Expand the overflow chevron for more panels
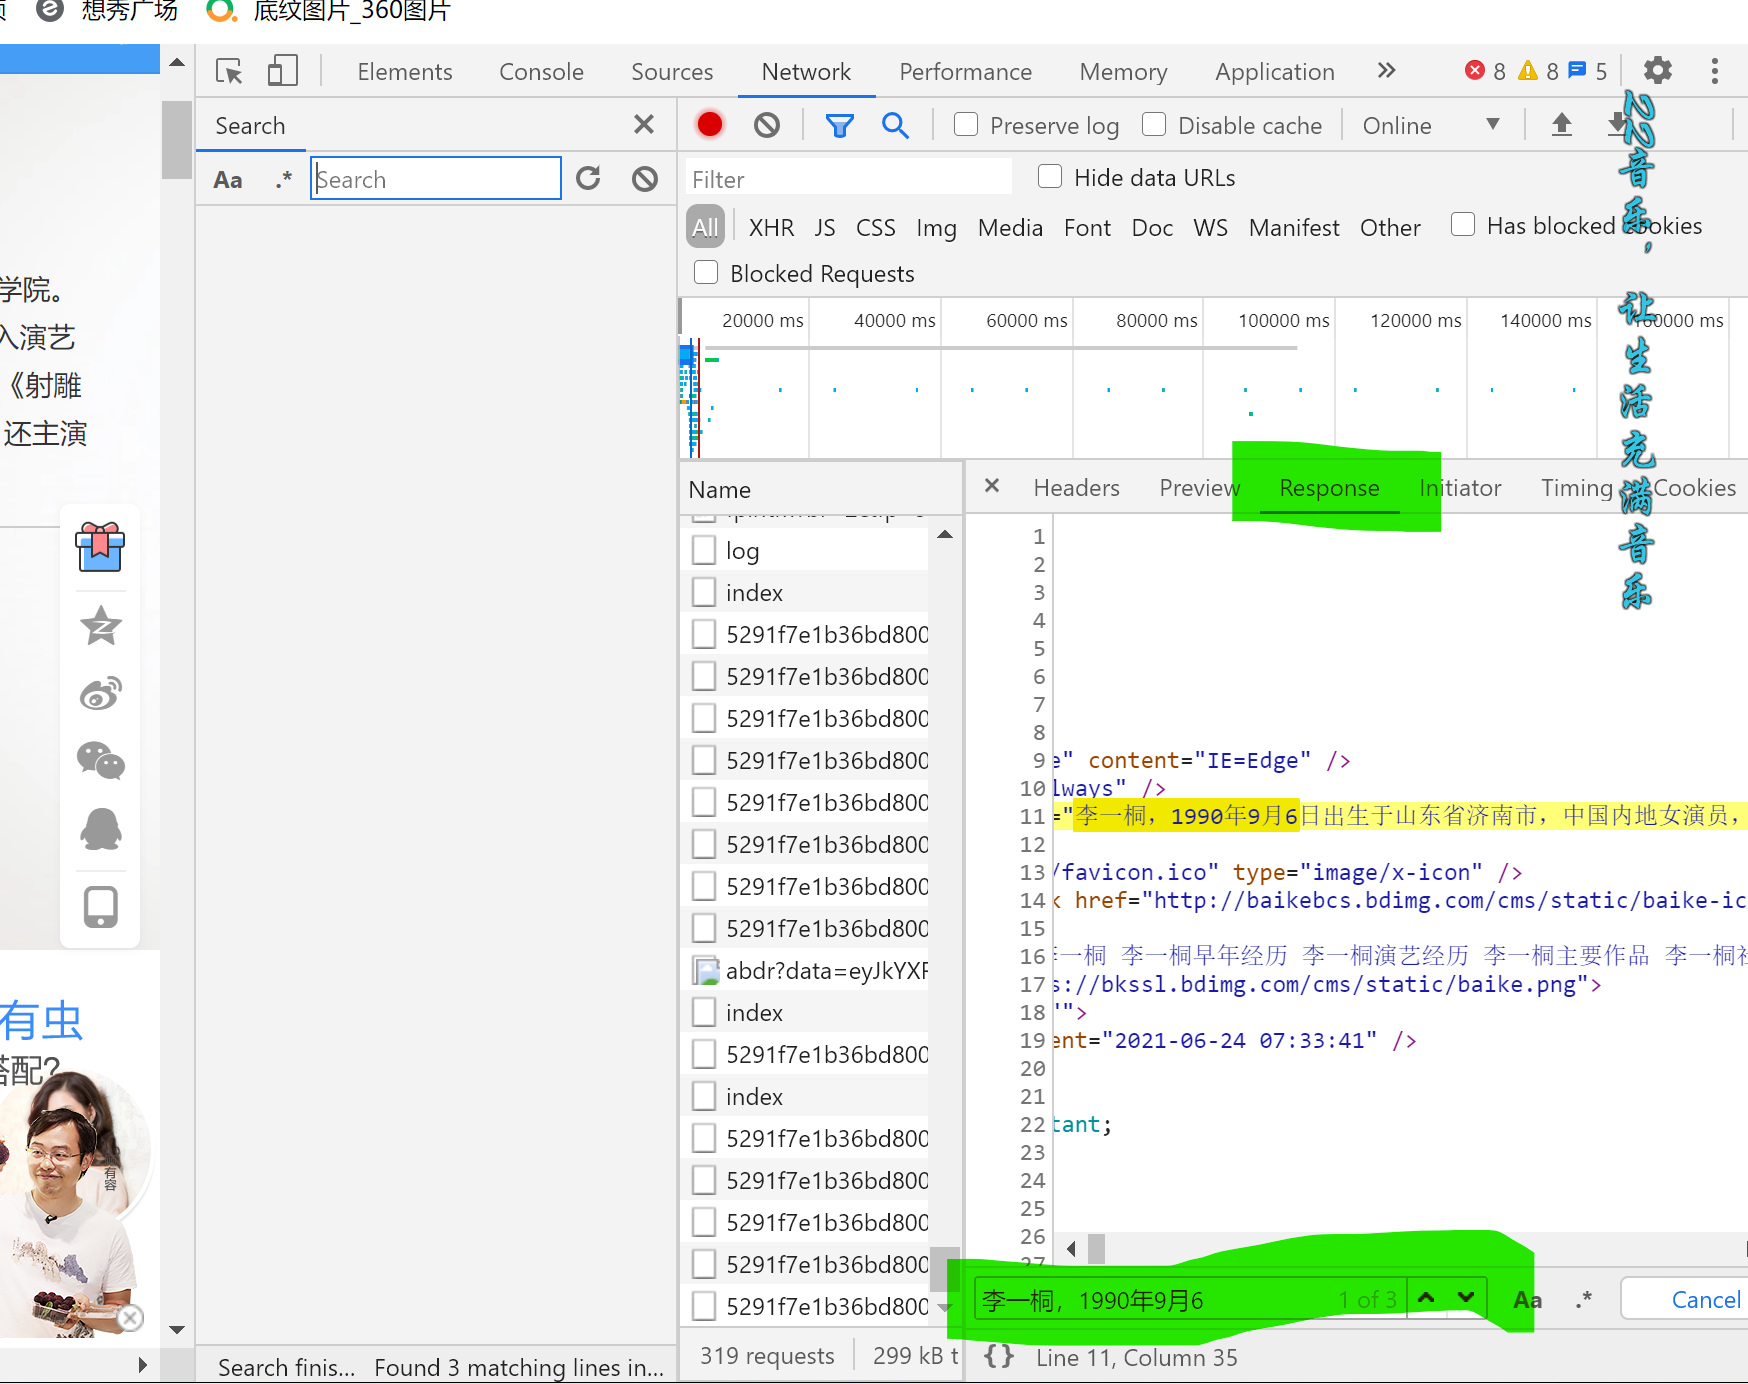 [x=1386, y=70]
